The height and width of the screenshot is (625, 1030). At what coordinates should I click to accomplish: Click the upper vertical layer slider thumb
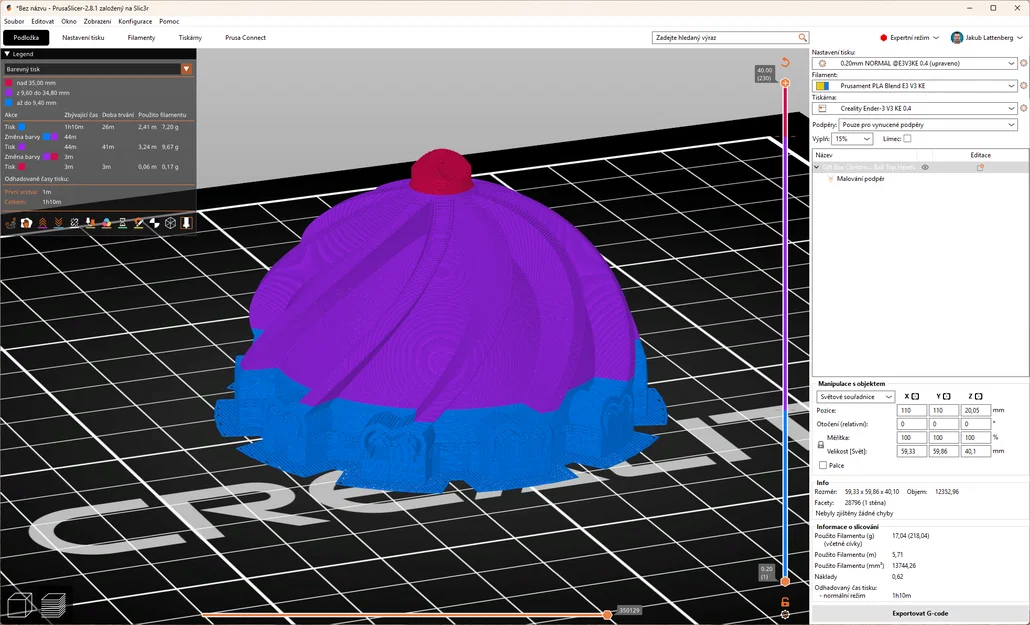click(x=785, y=83)
